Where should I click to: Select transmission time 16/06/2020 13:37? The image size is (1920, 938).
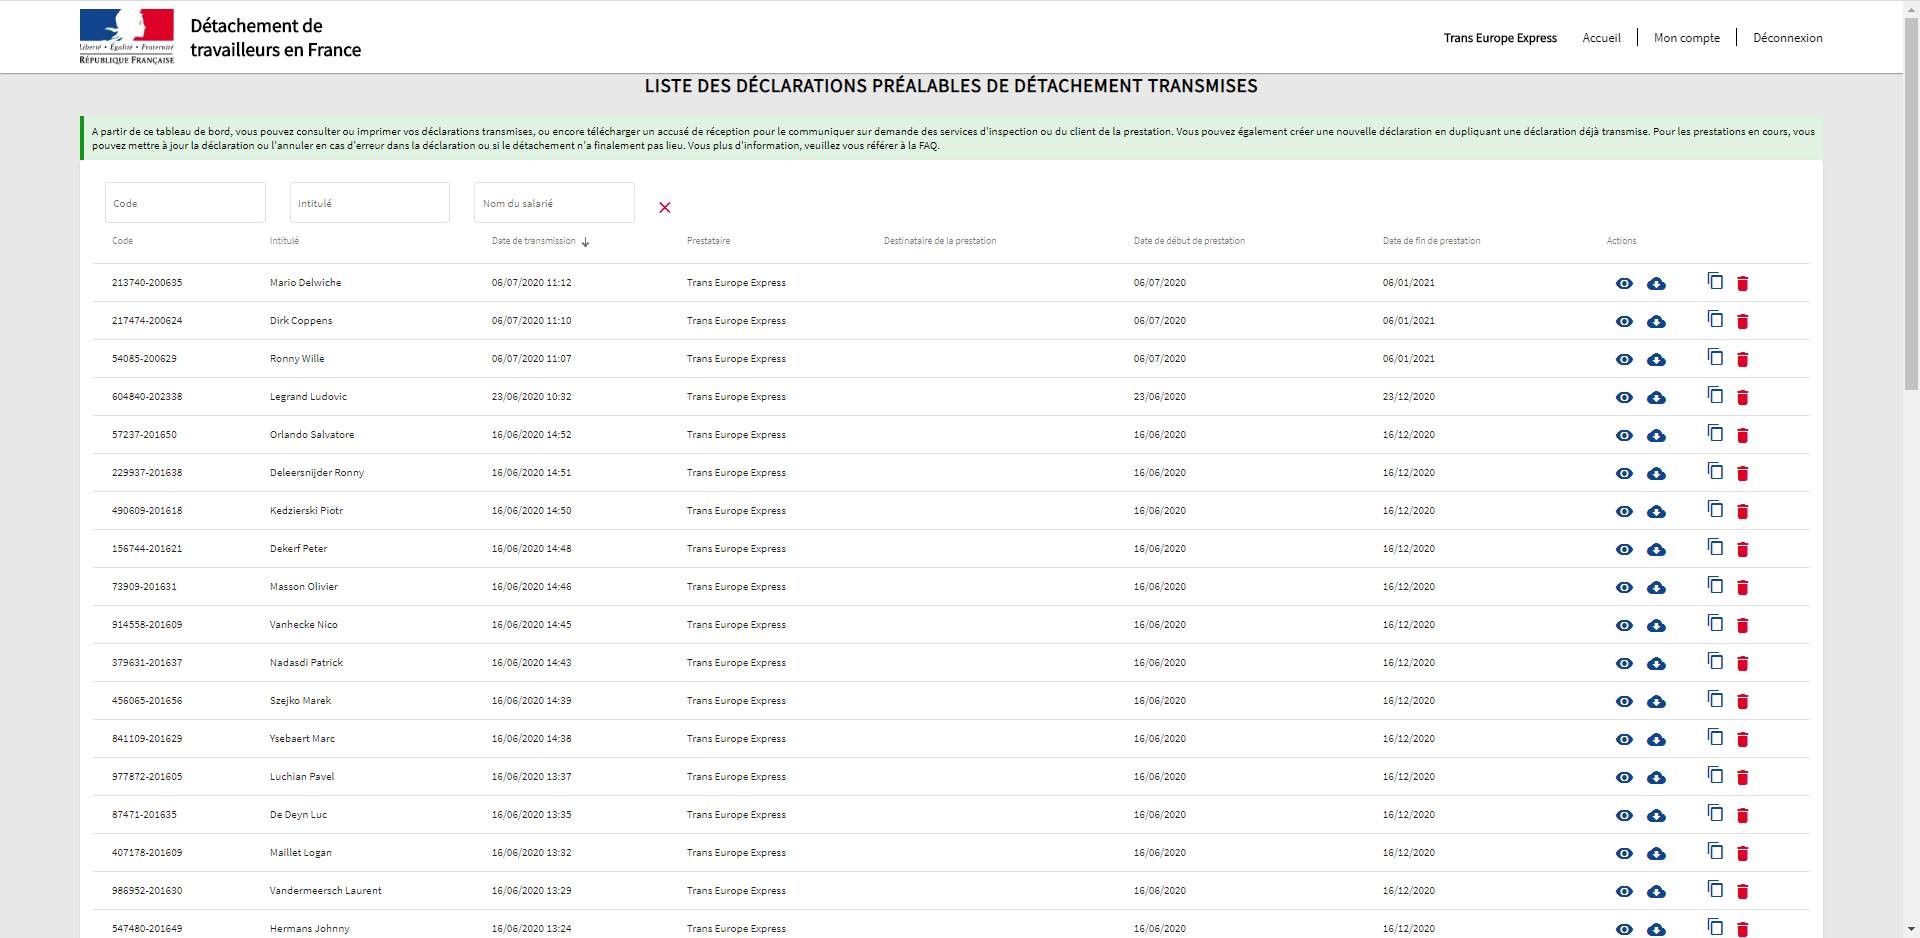pyautogui.click(x=531, y=777)
